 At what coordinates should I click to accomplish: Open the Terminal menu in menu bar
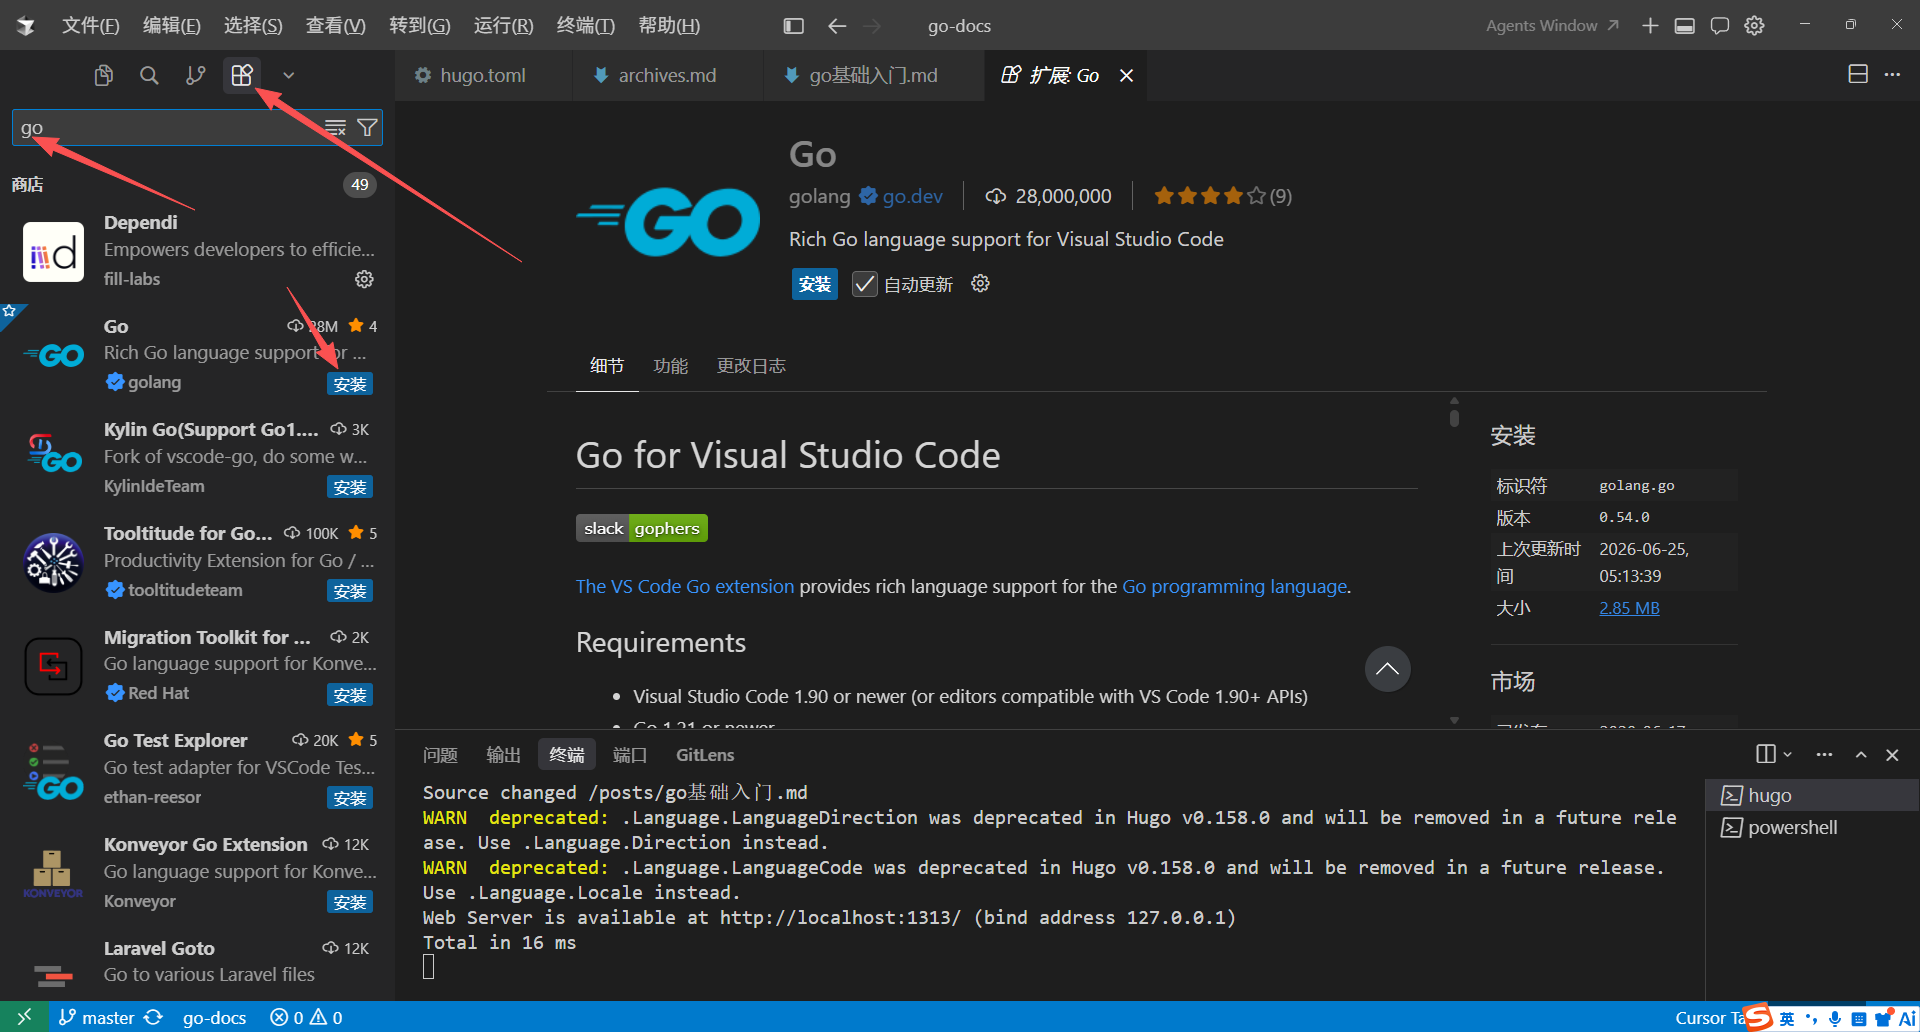585,26
